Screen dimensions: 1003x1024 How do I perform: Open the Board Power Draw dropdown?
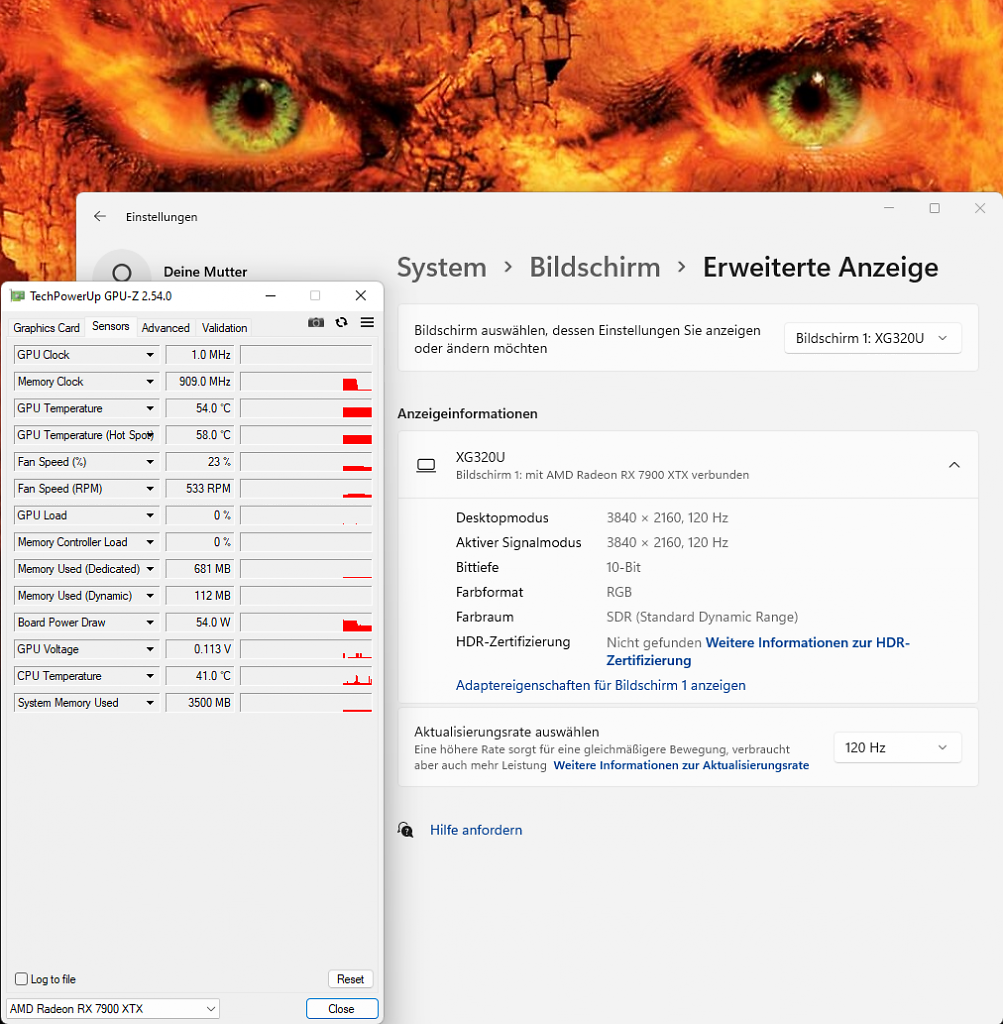pos(150,622)
